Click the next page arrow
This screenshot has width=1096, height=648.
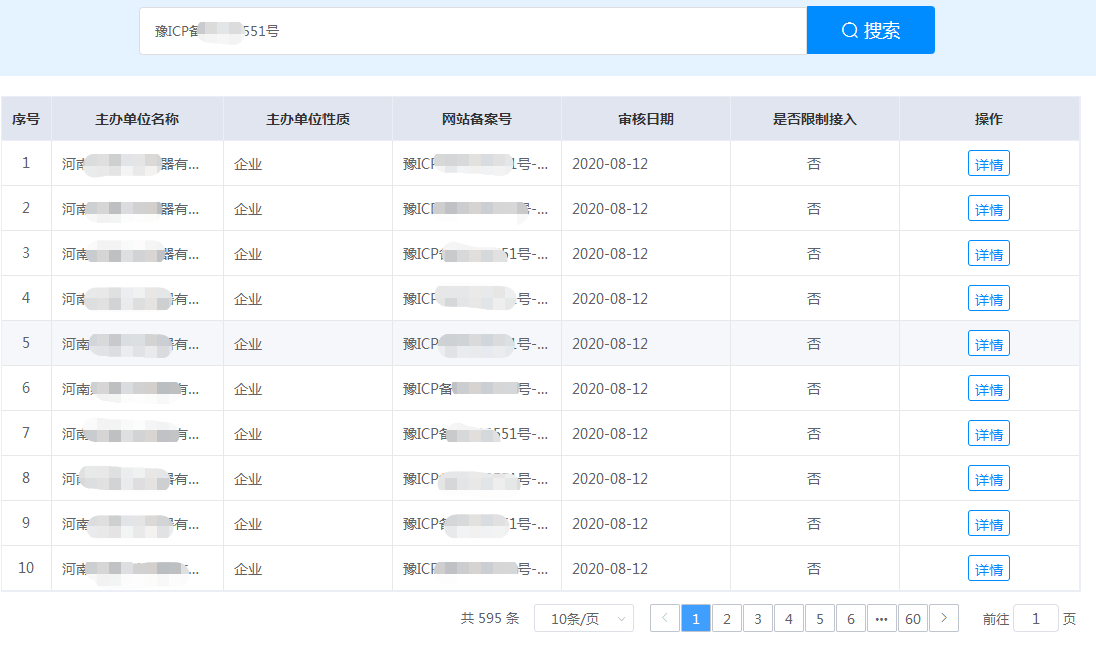click(x=944, y=618)
